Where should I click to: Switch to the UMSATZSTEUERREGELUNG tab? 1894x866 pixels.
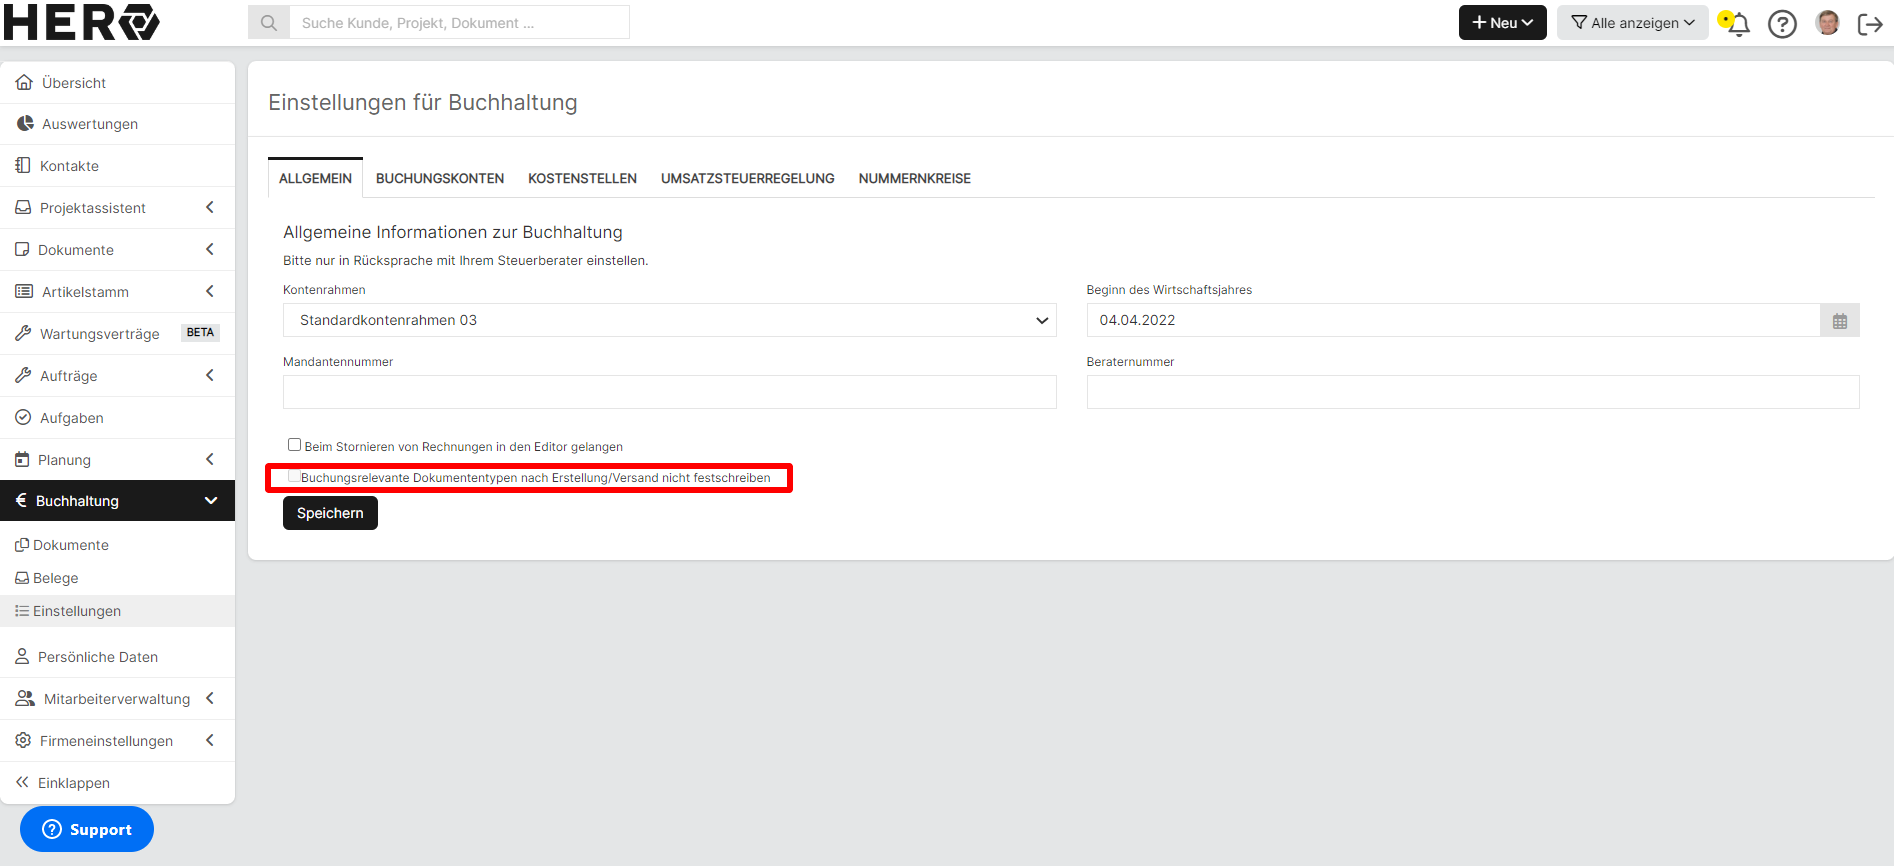tap(747, 178)
